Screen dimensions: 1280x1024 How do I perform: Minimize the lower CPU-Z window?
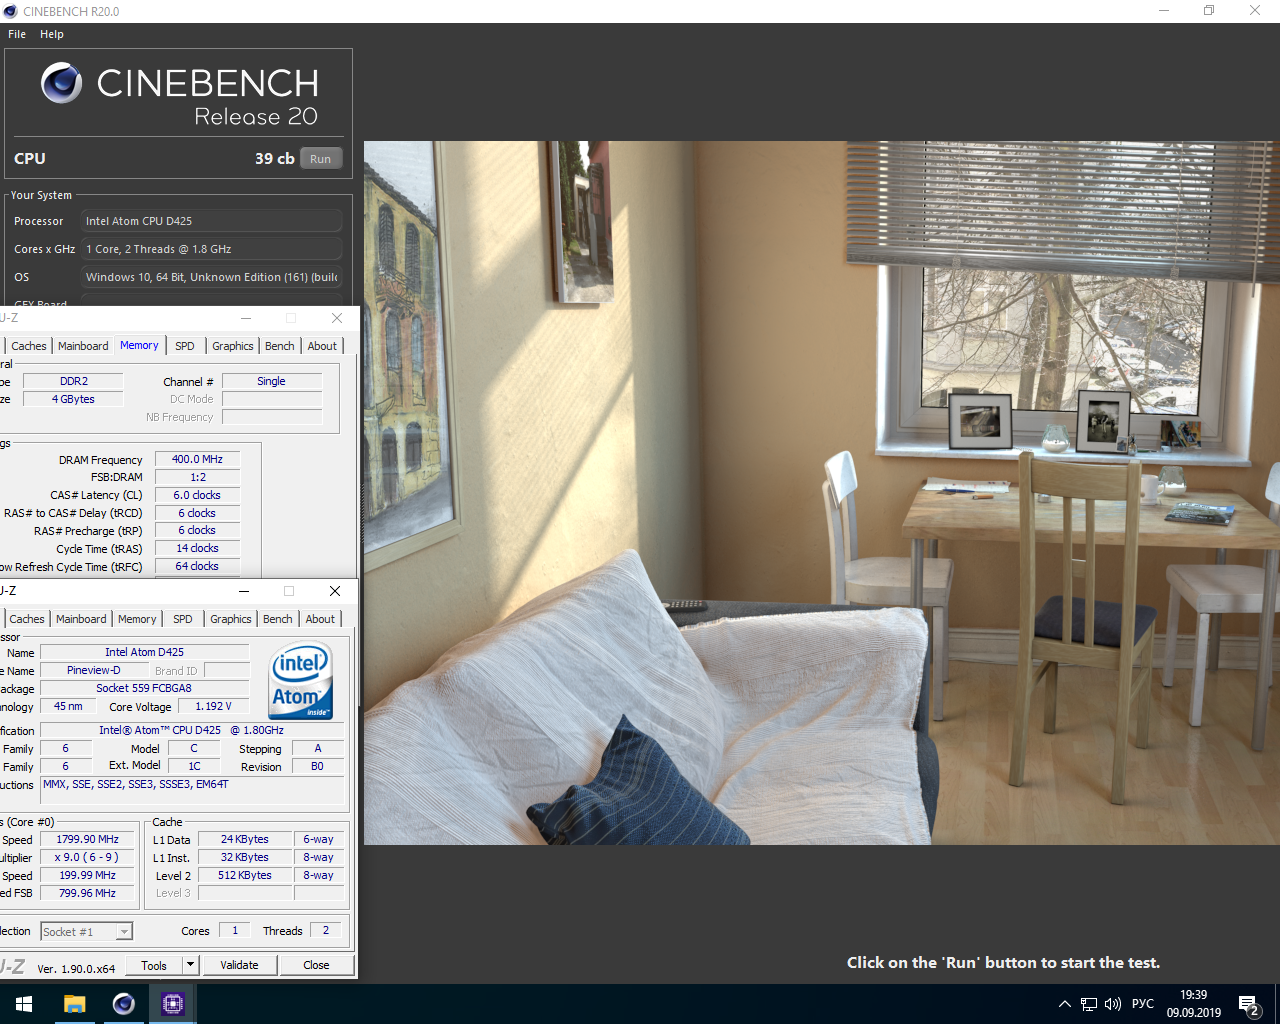click(244, 591)
